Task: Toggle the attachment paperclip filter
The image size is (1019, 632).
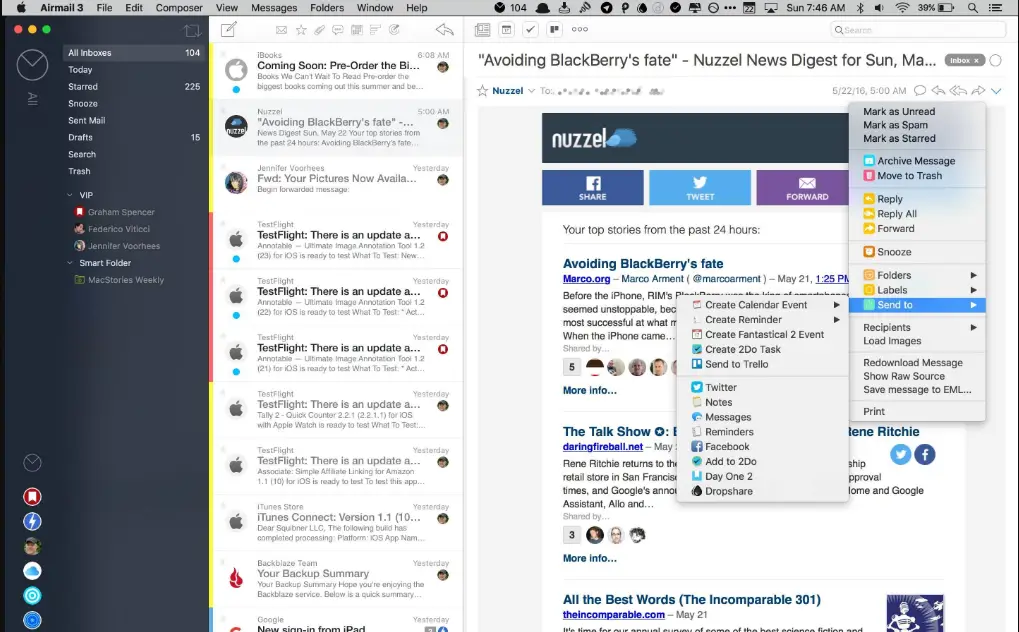Action: (x=320, y=30)
